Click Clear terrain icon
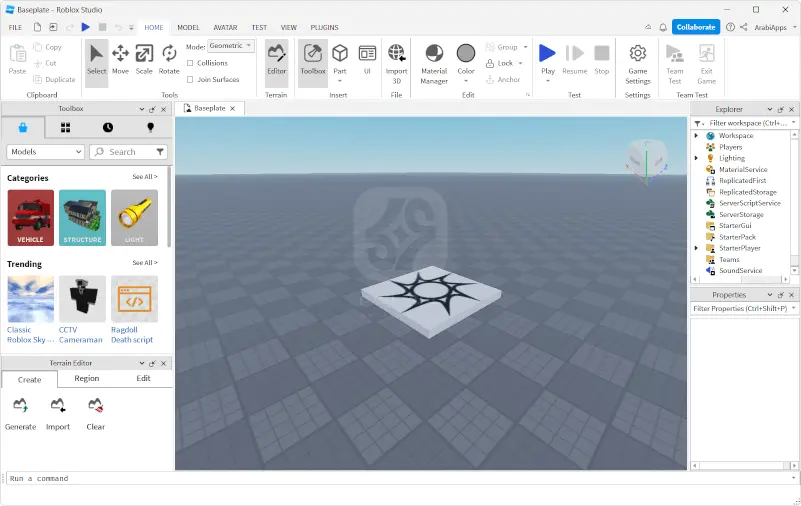The width and height of the screenshot is (801, 506). tap(96, 405)
